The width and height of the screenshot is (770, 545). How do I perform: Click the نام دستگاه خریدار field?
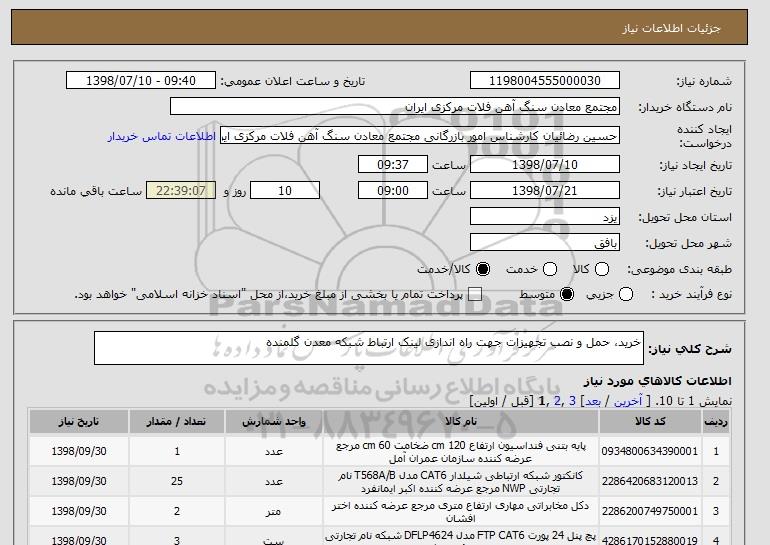(395, 107)
